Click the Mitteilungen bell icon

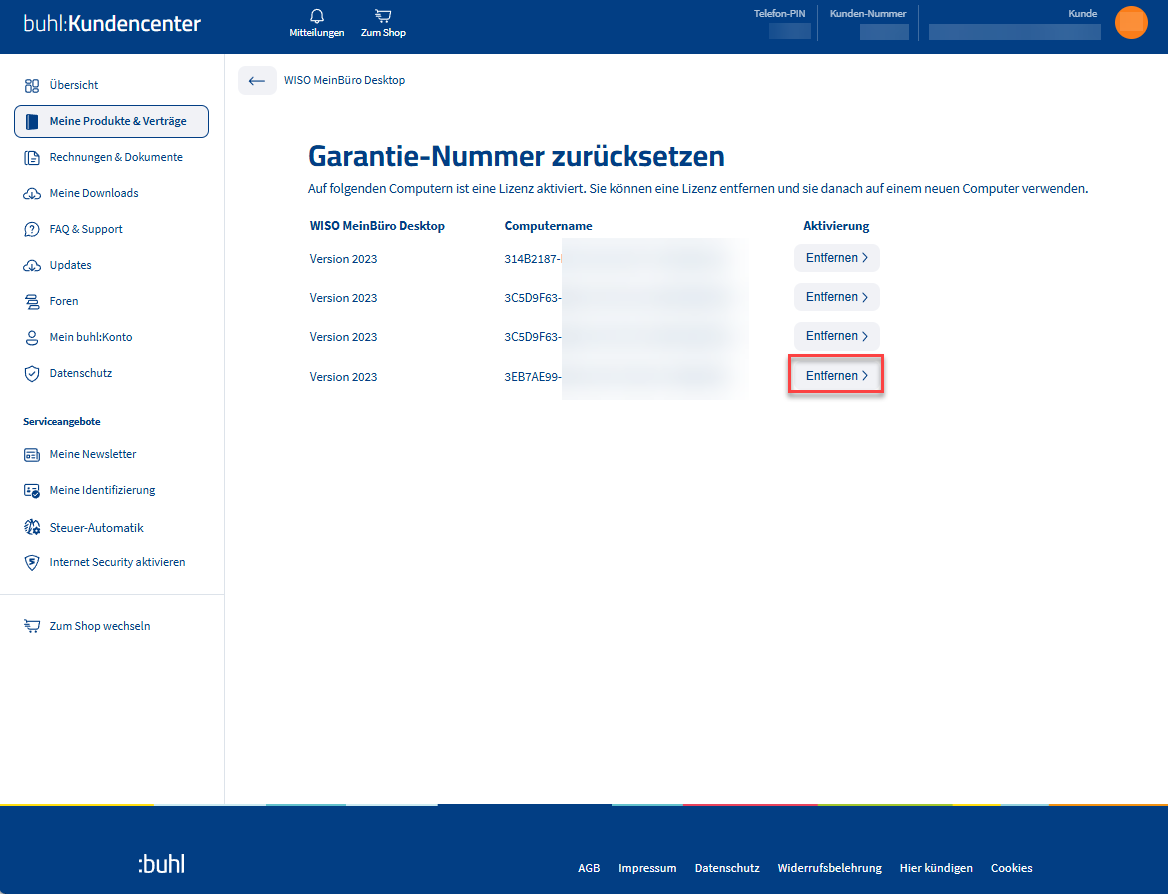[317, 16]
